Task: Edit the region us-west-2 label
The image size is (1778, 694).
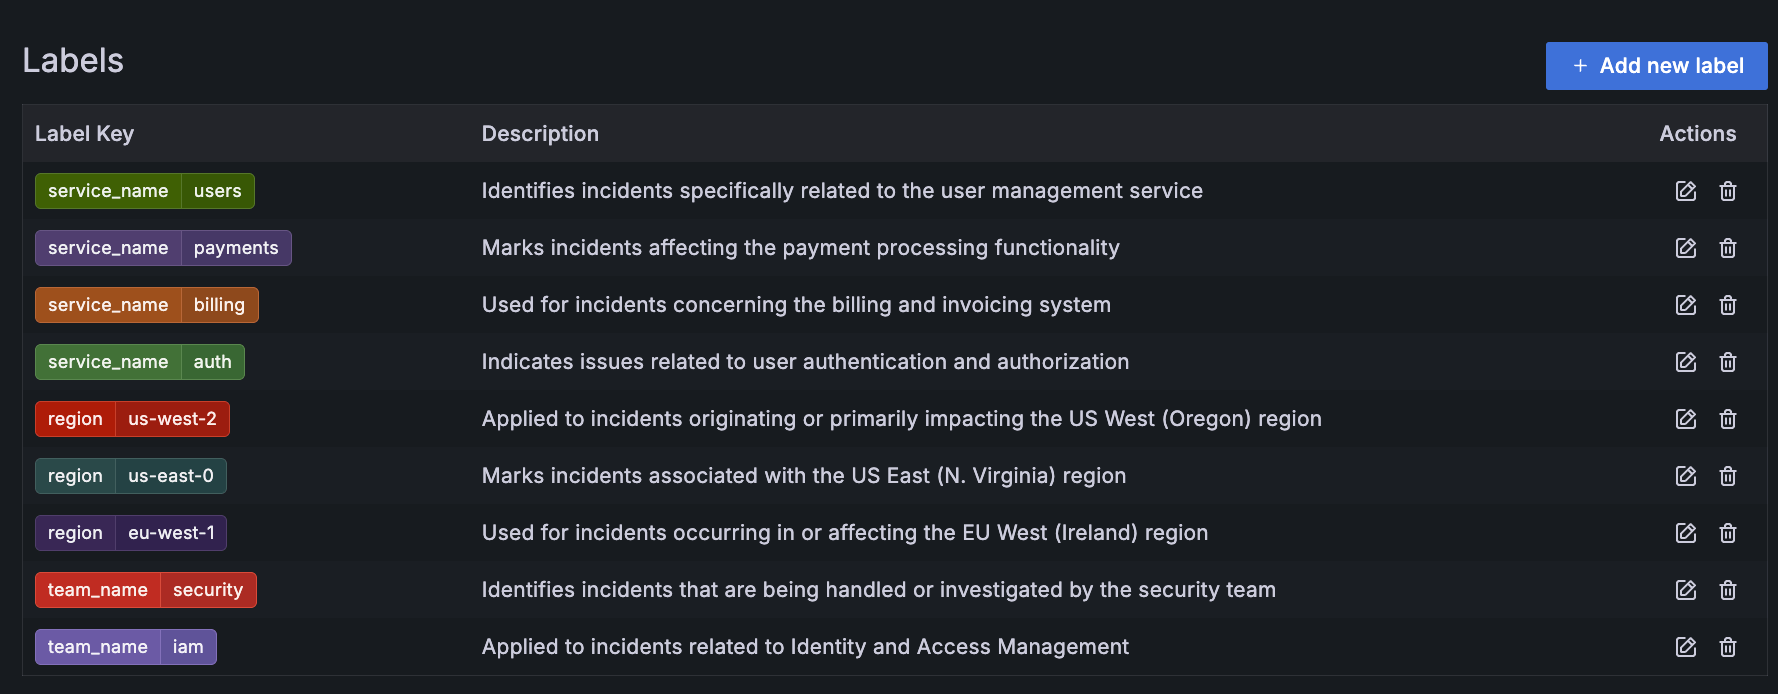Action: 1686,419
